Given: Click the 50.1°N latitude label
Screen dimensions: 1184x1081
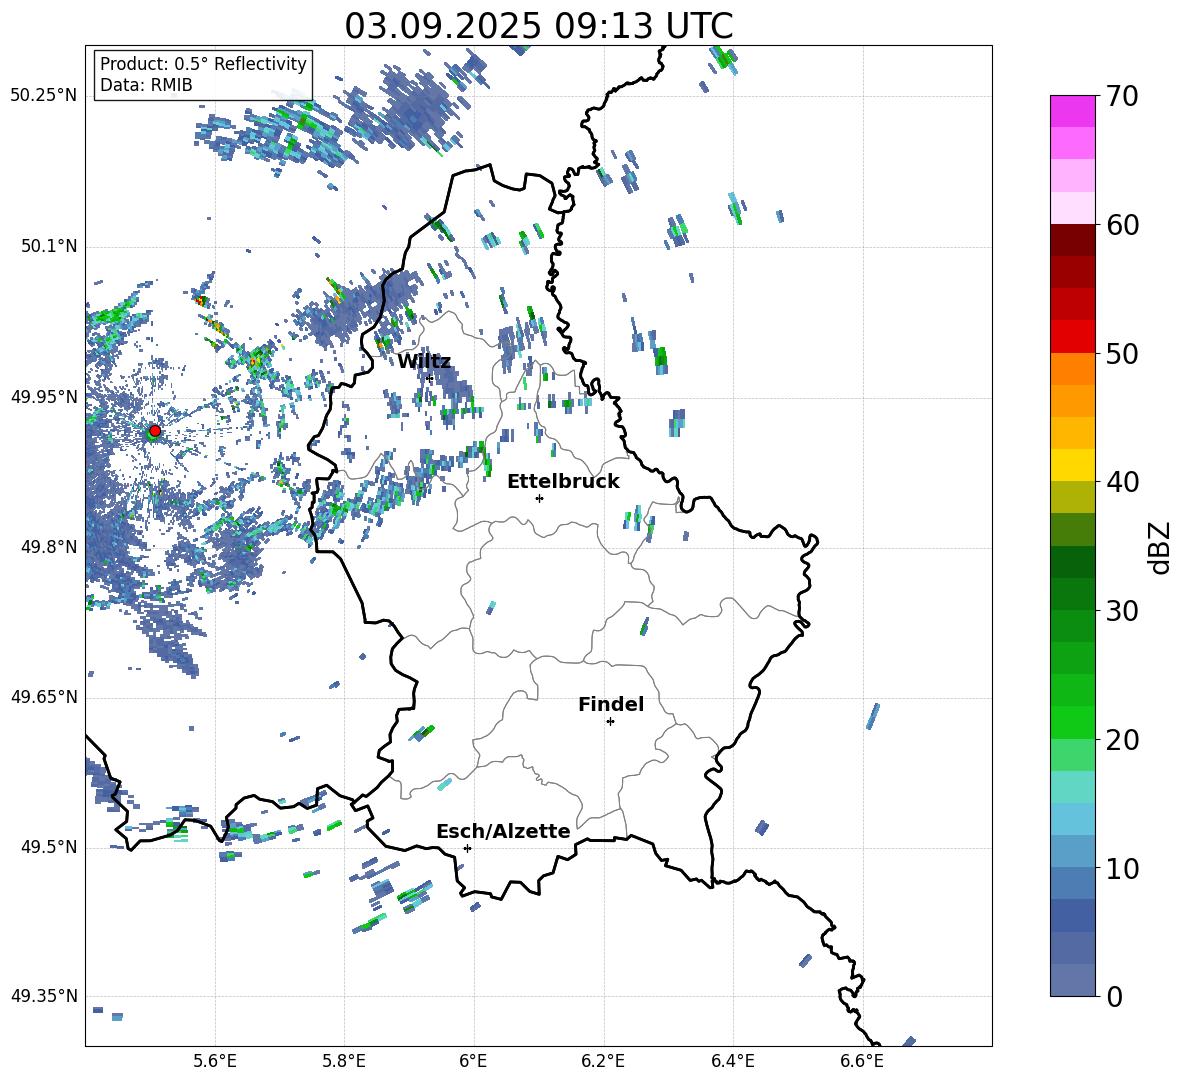Looking at the screenshot, I should 49,246.
